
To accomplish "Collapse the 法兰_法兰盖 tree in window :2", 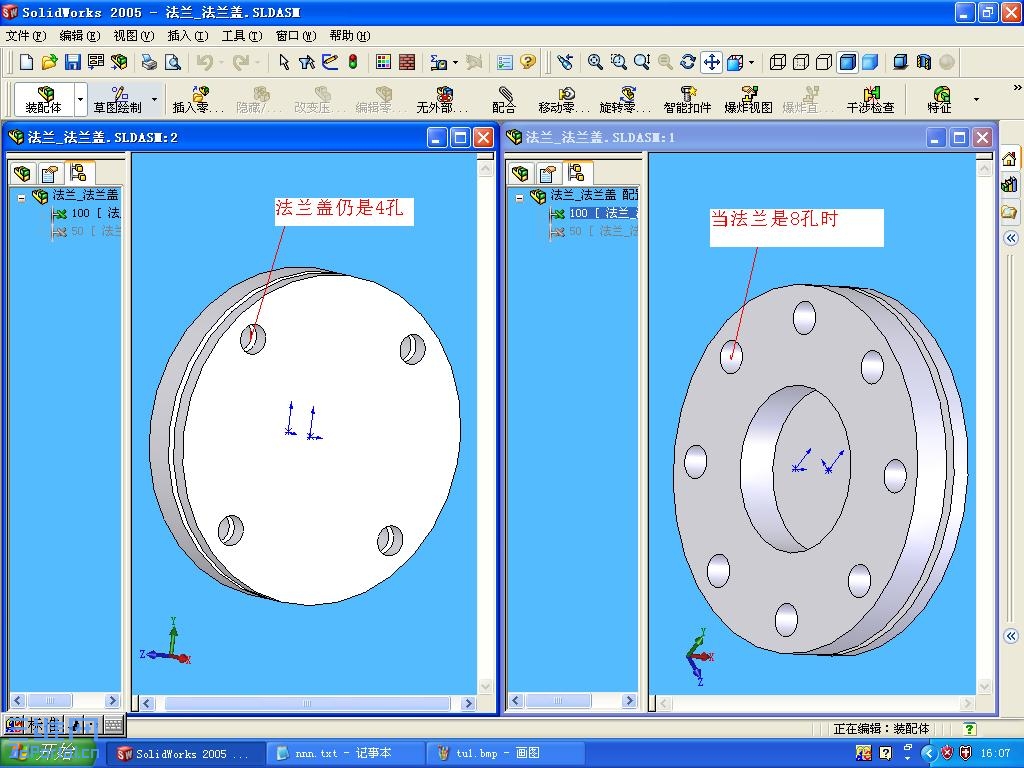I will tap(22, 197).
